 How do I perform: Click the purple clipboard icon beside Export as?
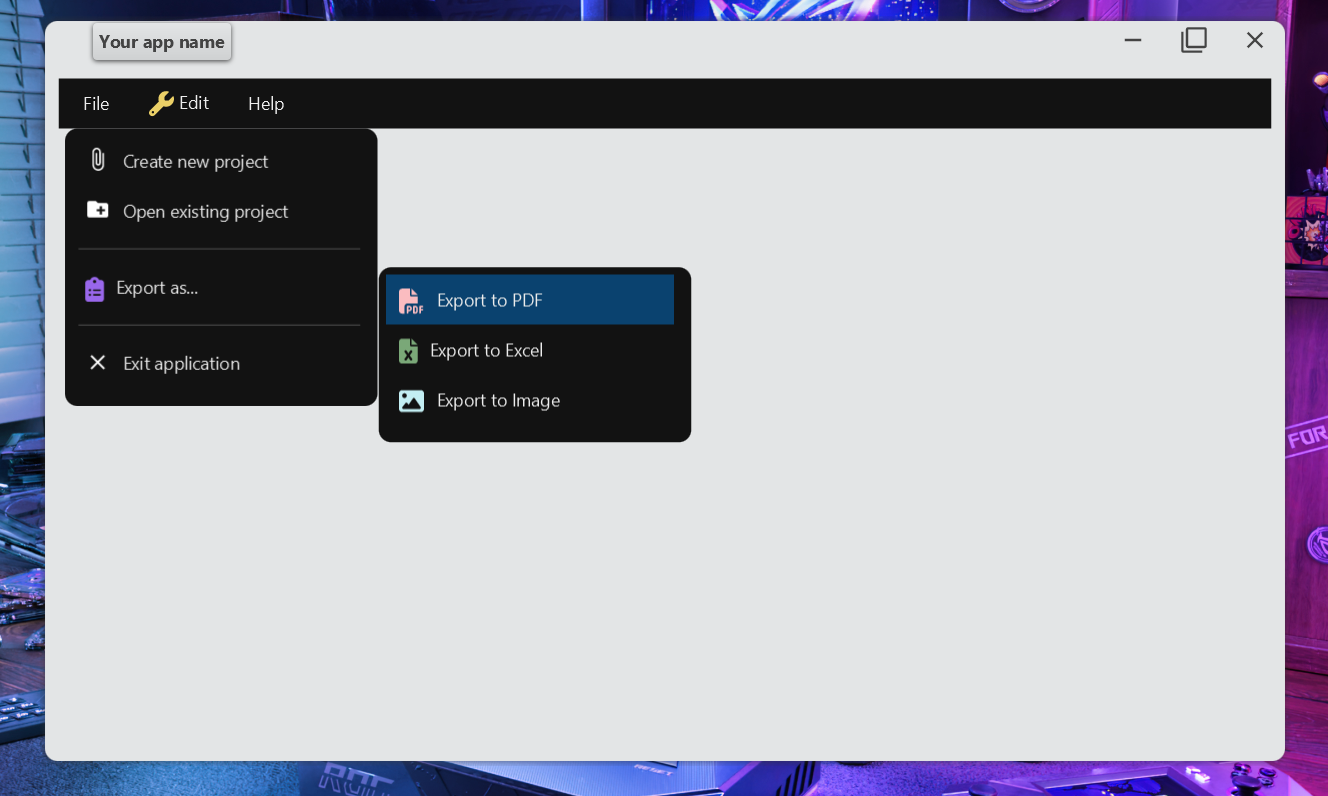pyautogui.click(x=94, y=288)
